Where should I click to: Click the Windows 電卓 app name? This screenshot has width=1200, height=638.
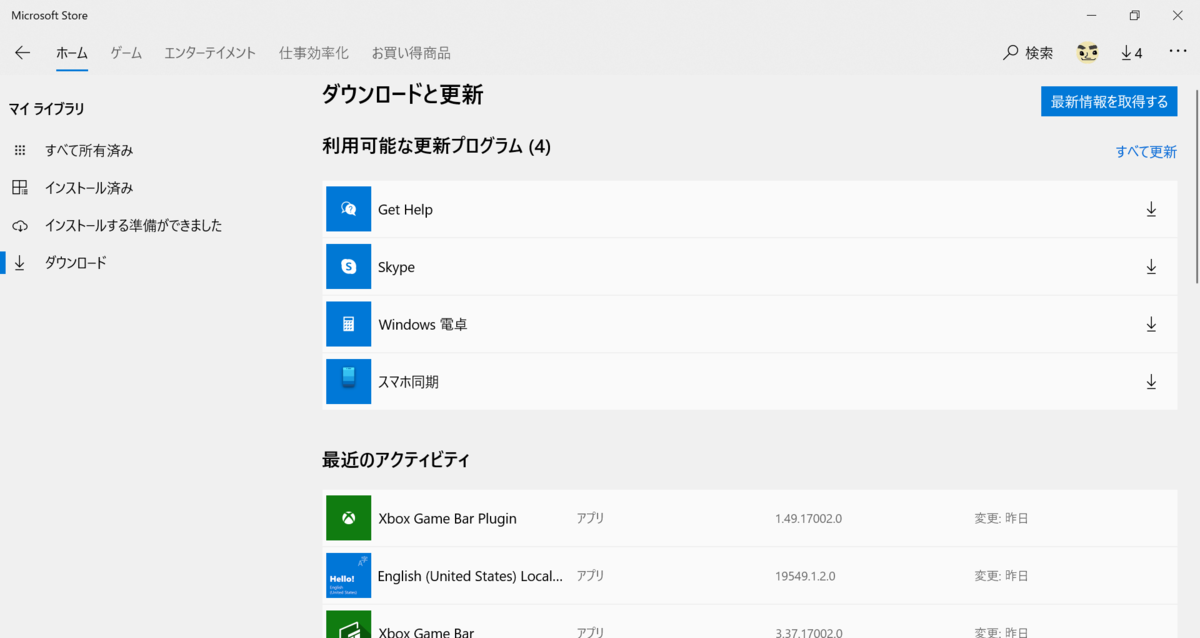point(422,325)
